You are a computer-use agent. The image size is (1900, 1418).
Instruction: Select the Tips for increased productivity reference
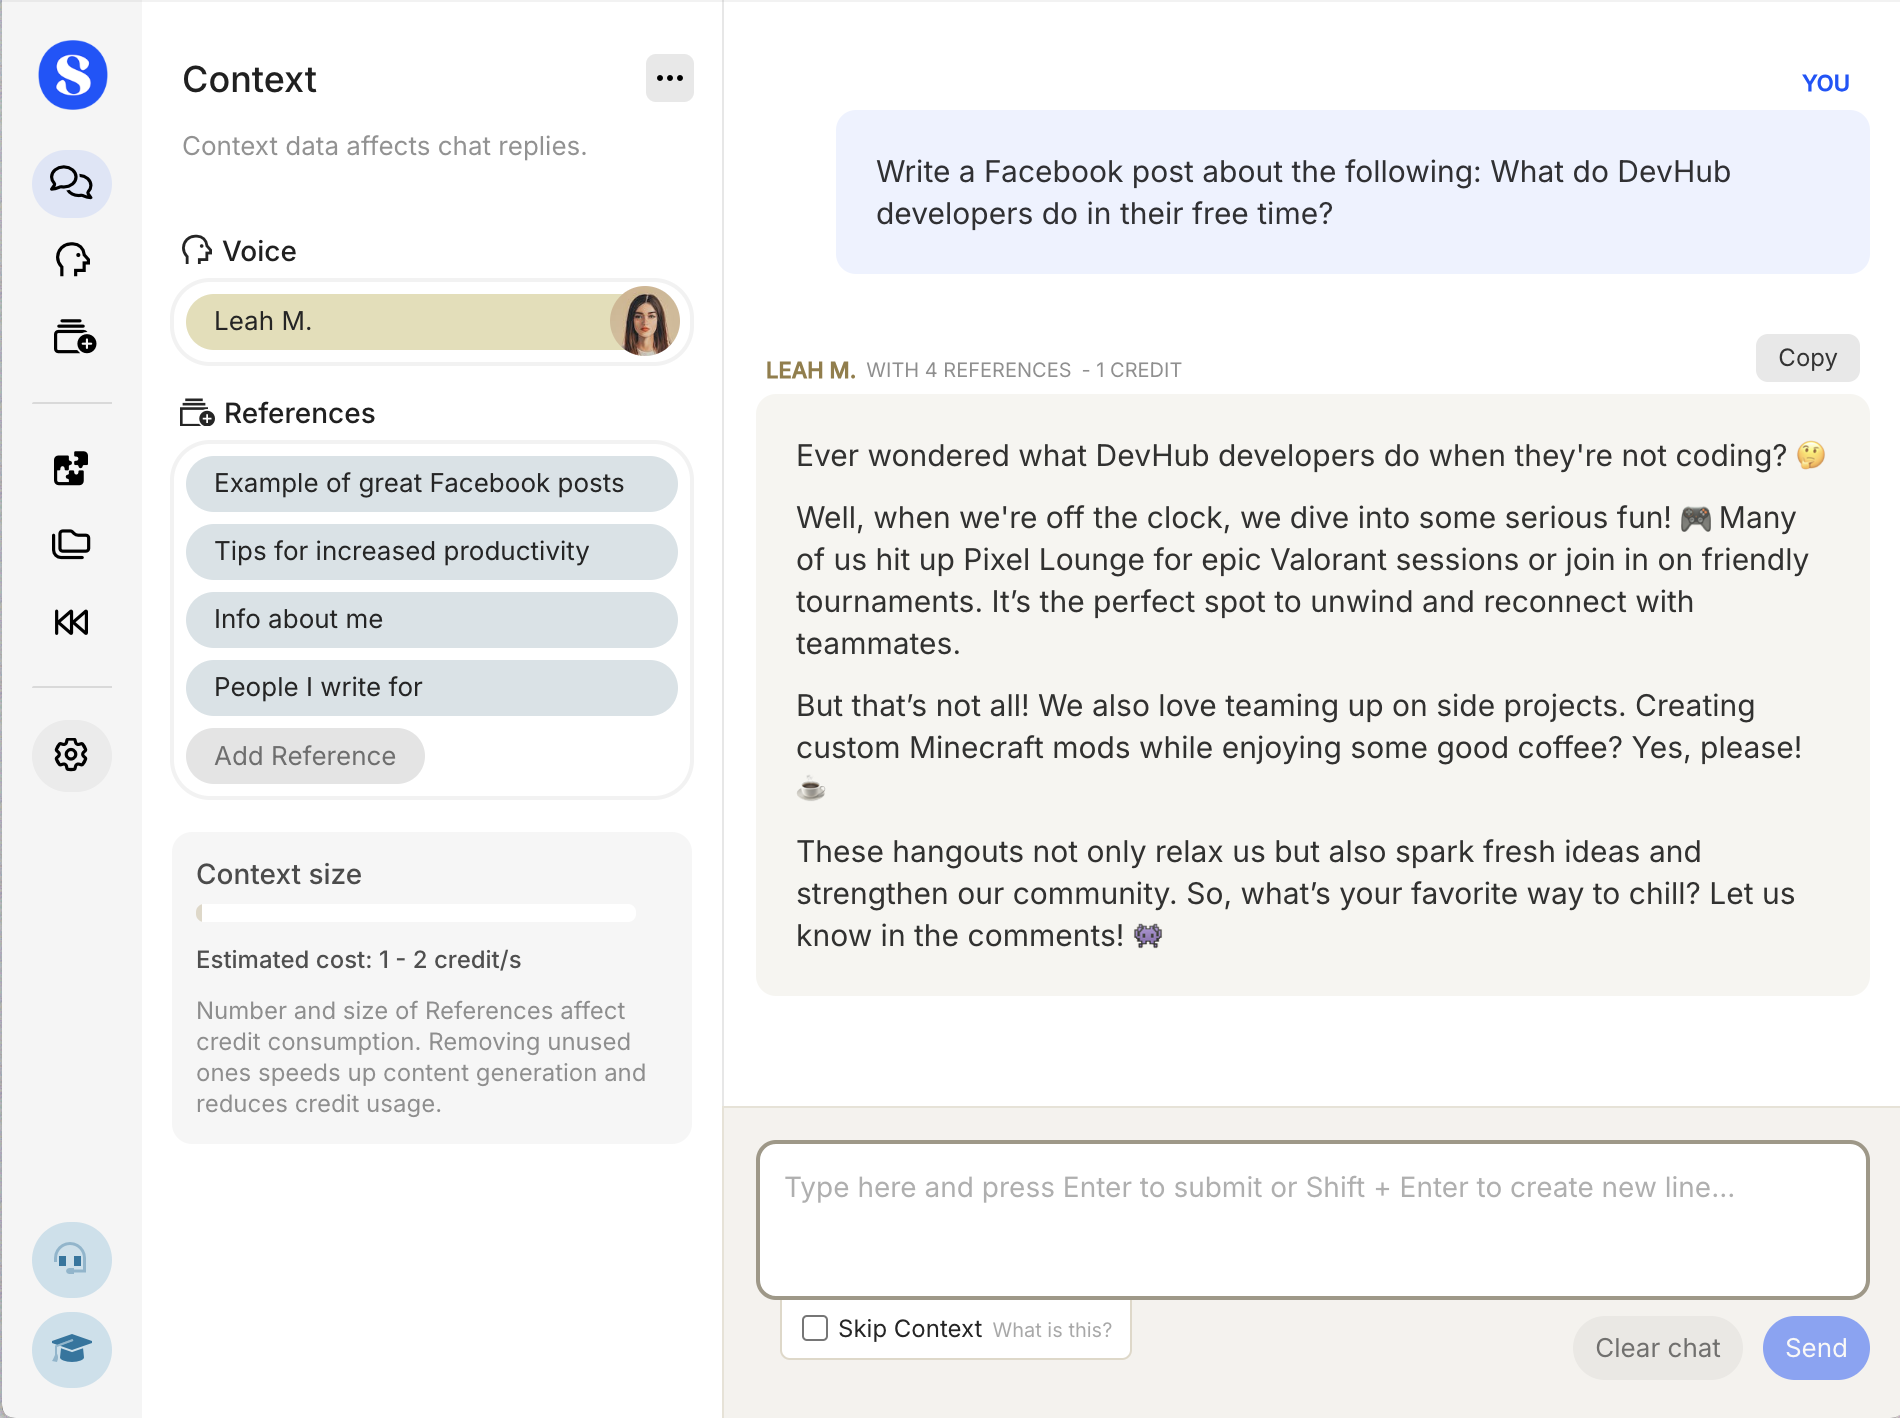click(432, 551)
